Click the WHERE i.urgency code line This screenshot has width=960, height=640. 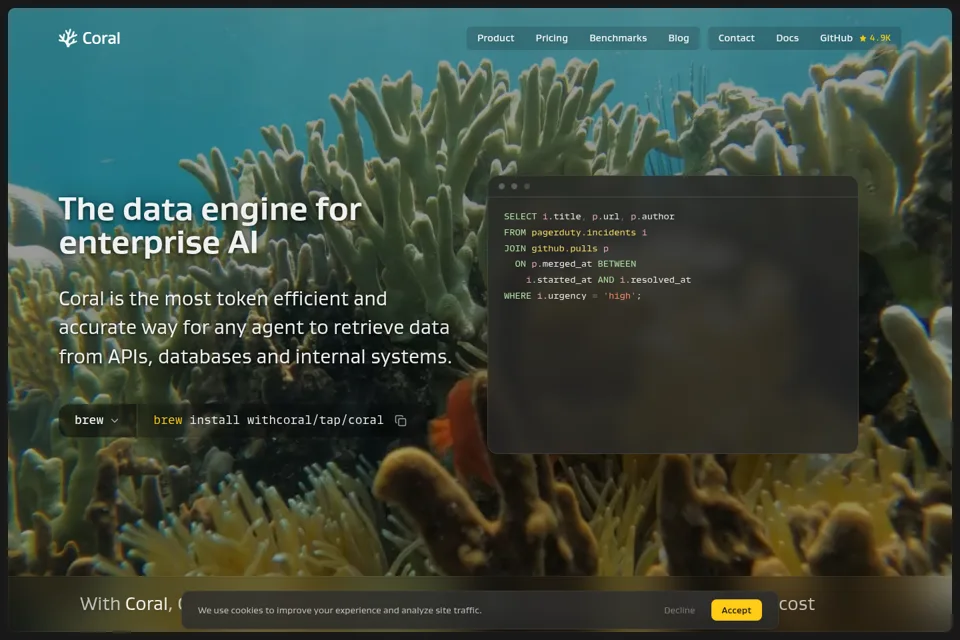(572, 296)
